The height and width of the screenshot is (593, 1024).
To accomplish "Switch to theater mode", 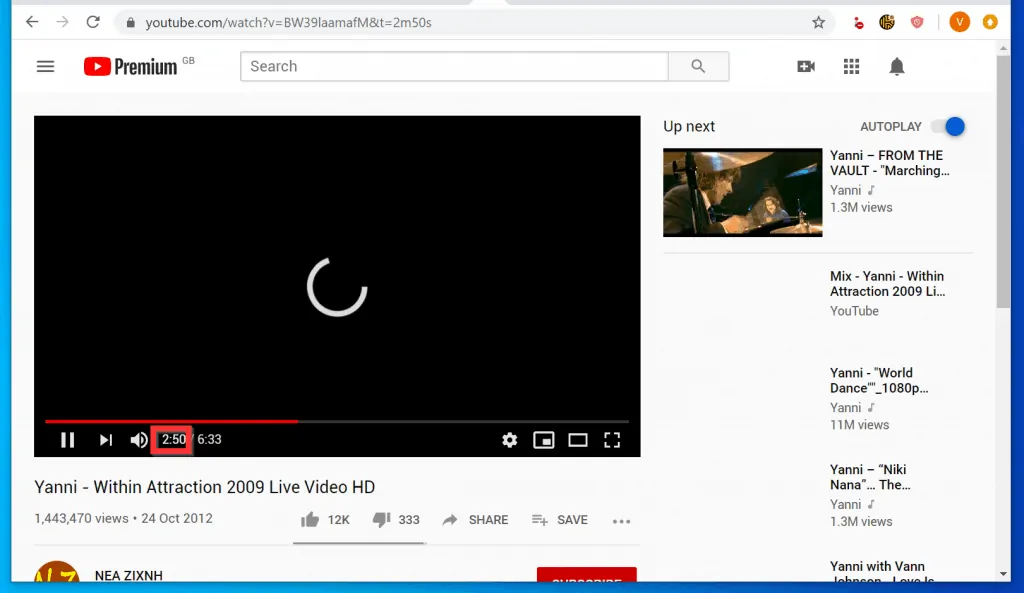I will (x=578, y=440).
